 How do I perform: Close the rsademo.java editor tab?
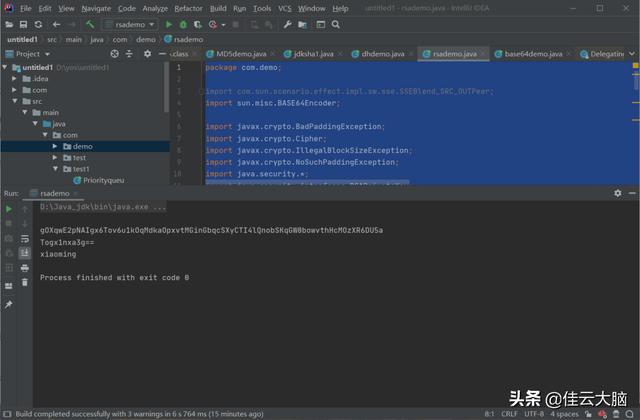[x=483, y=54]
